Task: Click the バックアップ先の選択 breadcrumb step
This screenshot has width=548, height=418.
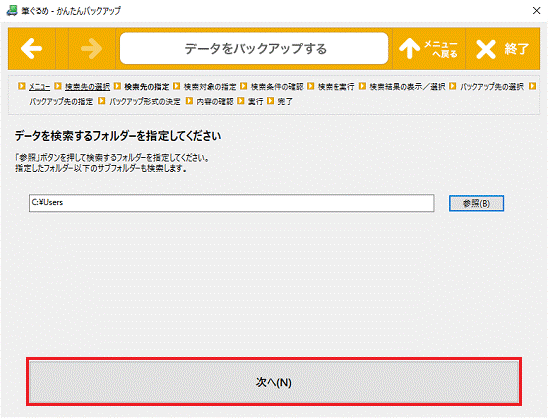Action: tap(492, 87)
